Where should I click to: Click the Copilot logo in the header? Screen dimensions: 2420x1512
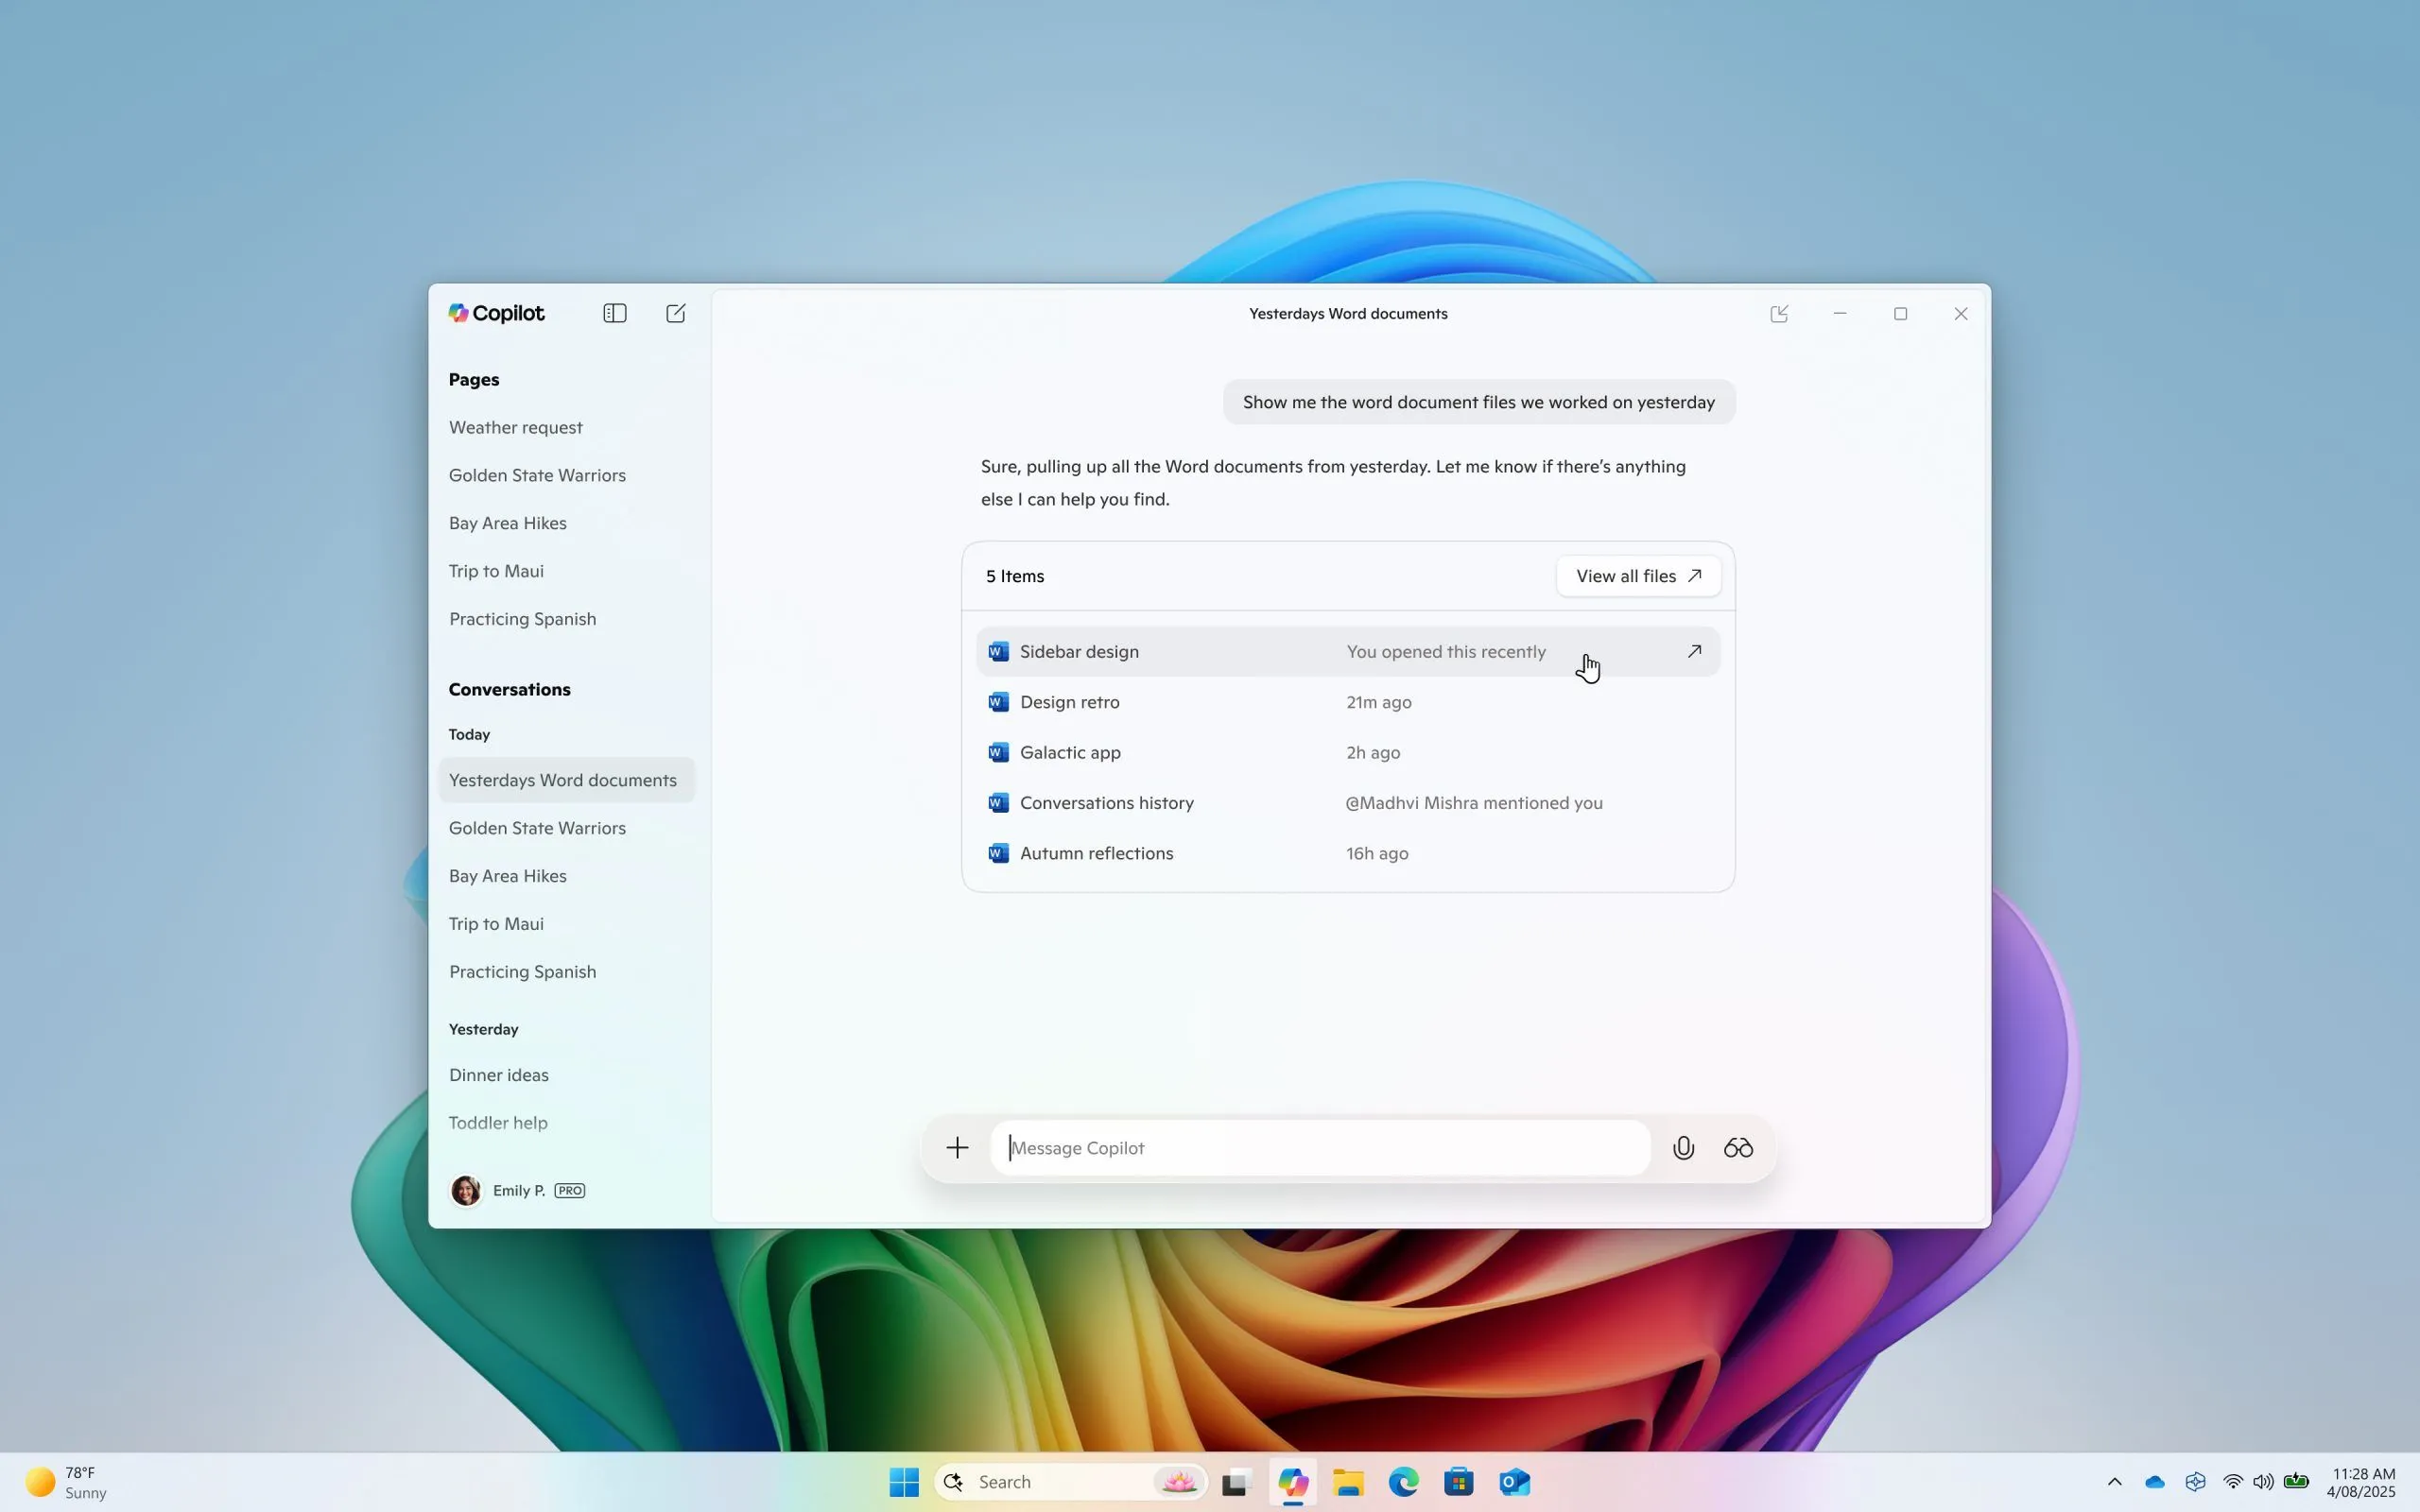point(495,313)
